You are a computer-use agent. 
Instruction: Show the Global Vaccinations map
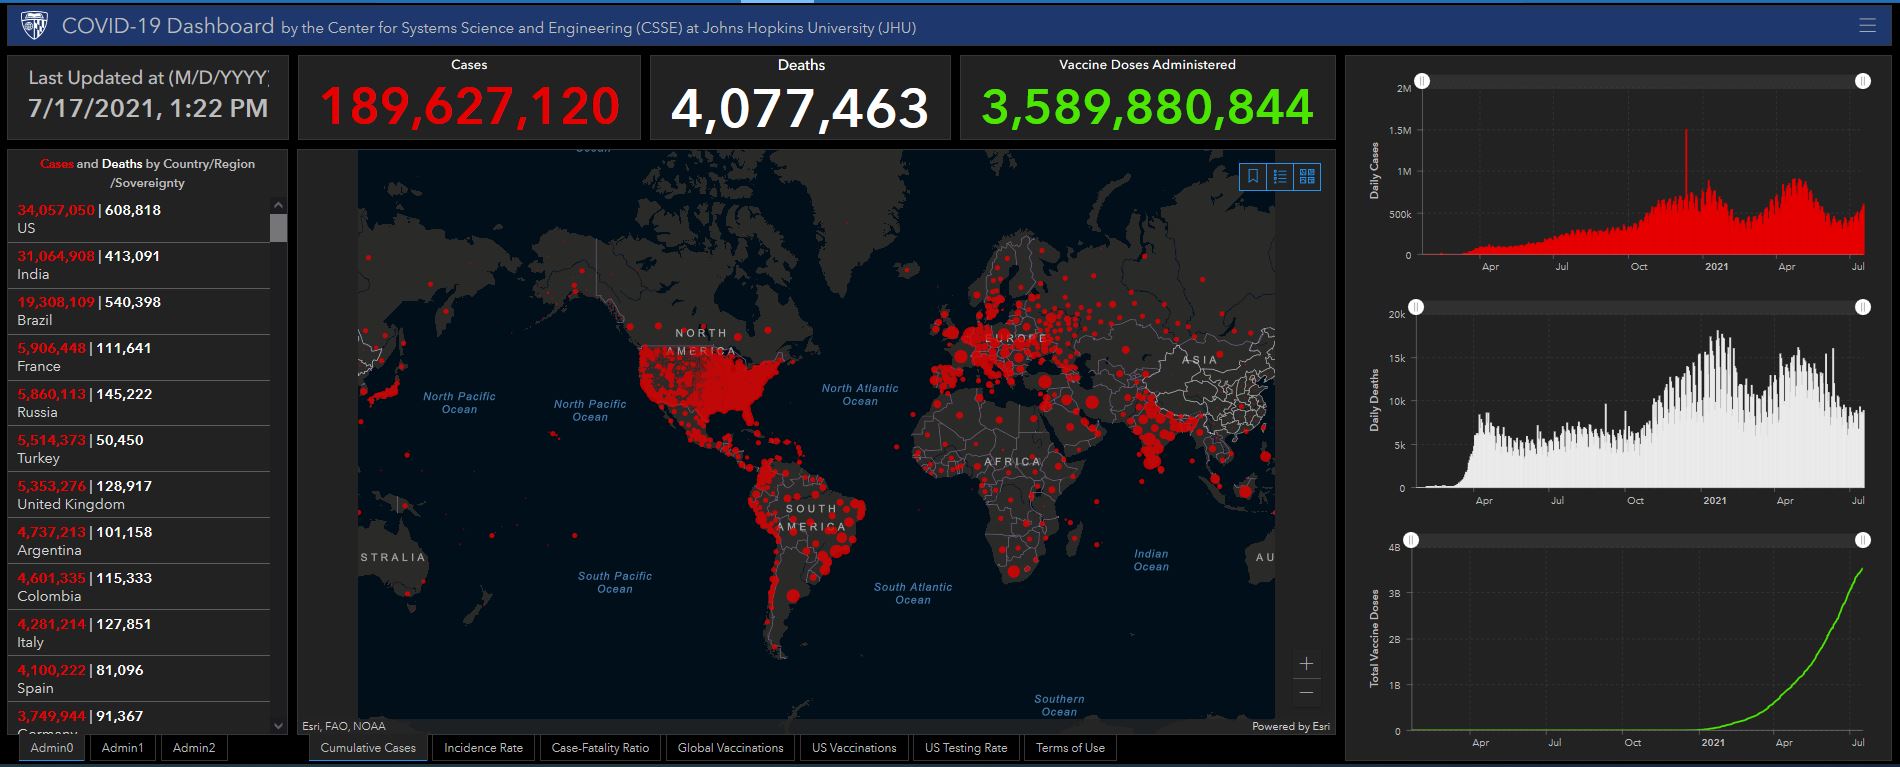(x=730, y=748)
